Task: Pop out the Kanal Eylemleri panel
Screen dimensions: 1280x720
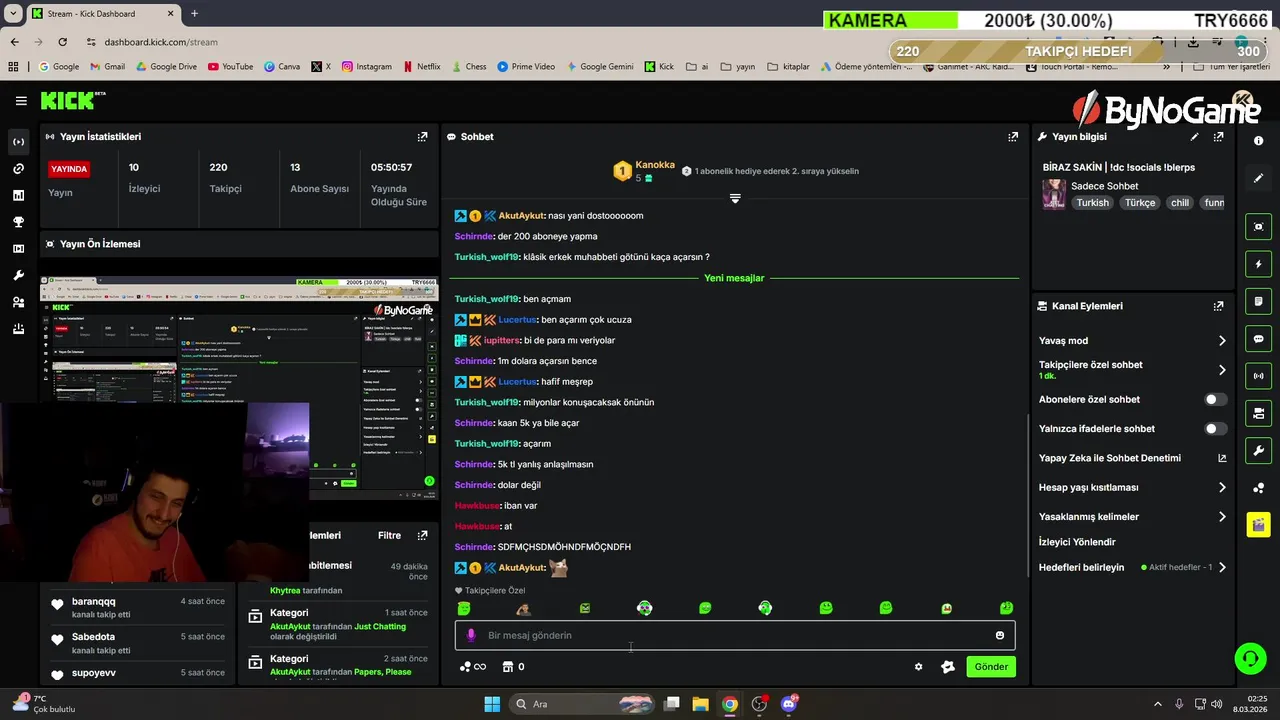Action: click(x=1218, y=306)
